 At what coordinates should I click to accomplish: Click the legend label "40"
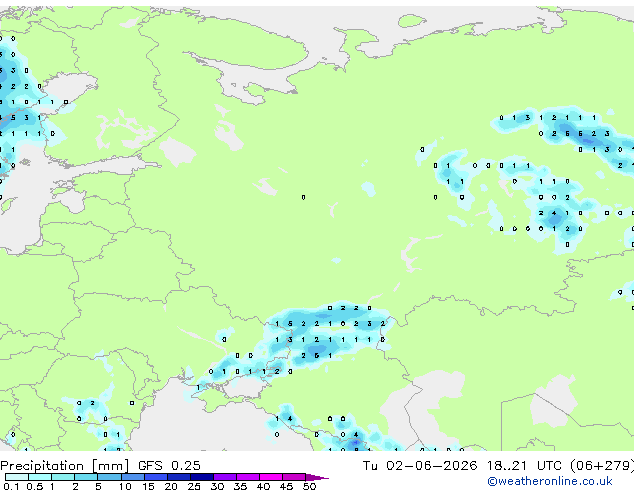[x=263, y=486]
